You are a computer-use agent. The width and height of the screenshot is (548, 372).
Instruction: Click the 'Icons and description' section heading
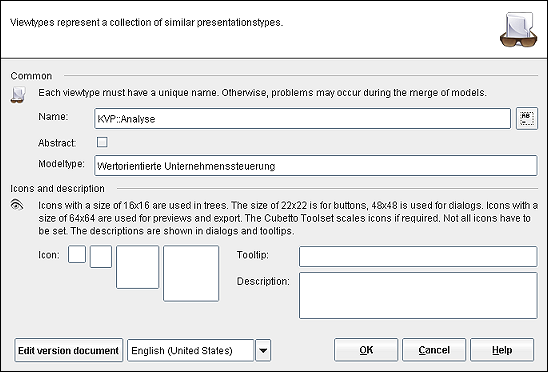pos(57,188)
